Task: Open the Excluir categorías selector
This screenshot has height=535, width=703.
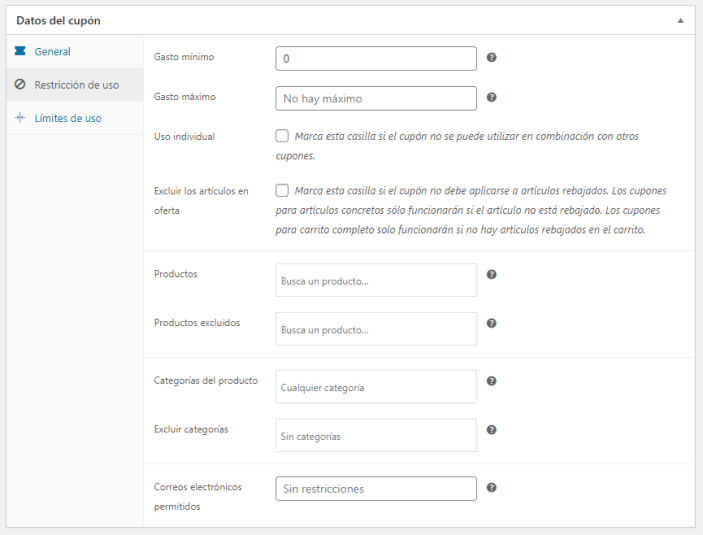Action: click(x=376, y=435)
